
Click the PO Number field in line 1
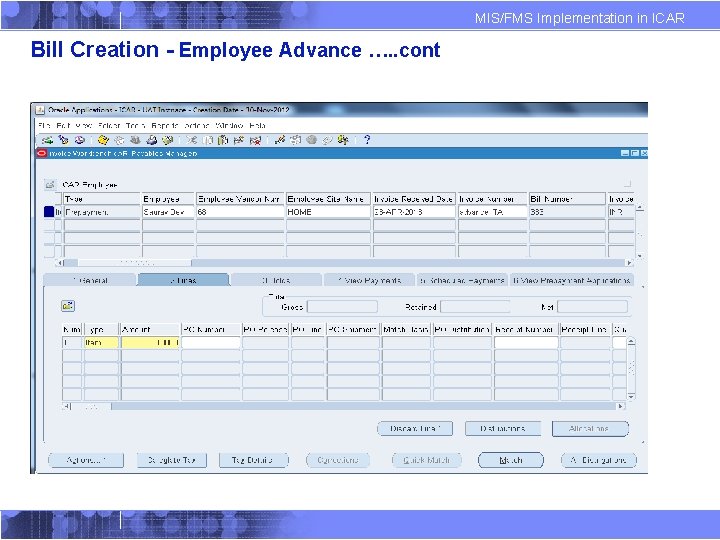(x=210, y=343)
